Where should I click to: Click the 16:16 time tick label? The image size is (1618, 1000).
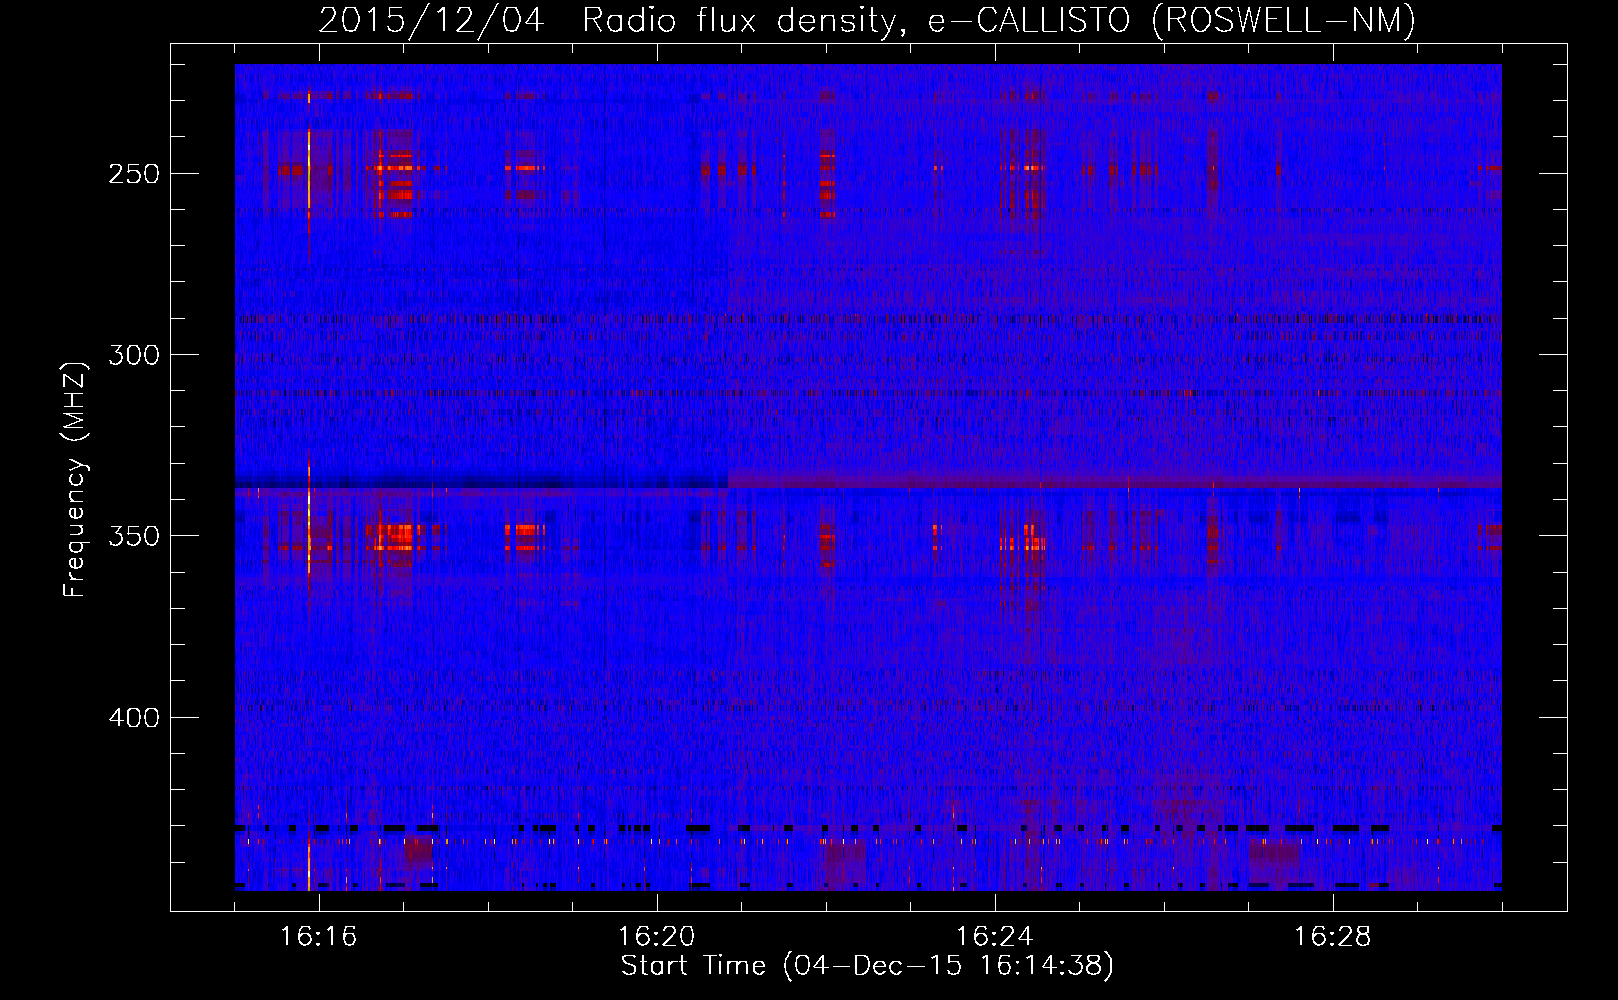tap(319, 936)
